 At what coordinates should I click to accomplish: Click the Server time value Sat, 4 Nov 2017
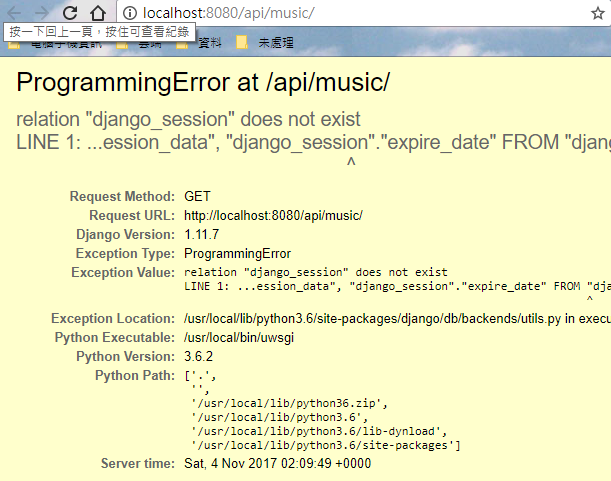277,463
